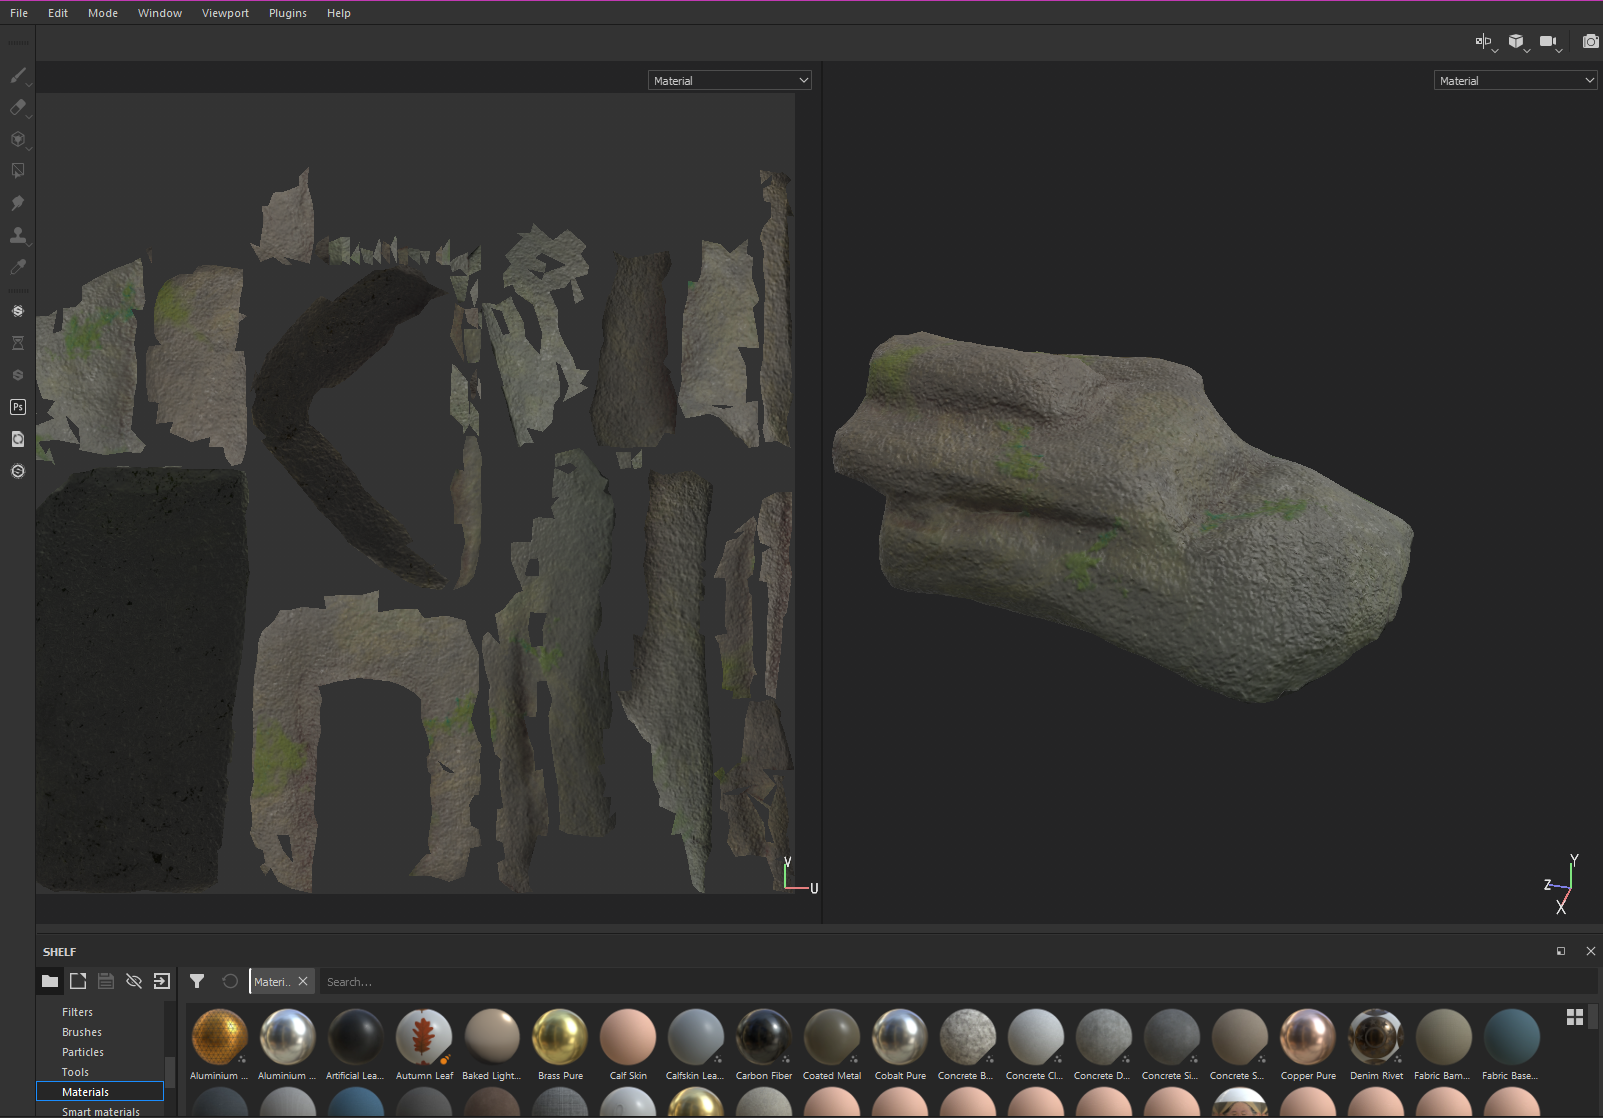Open the Viewport menu
The width and height of the screenshot is (1603, 1118).
coord(225,13)
